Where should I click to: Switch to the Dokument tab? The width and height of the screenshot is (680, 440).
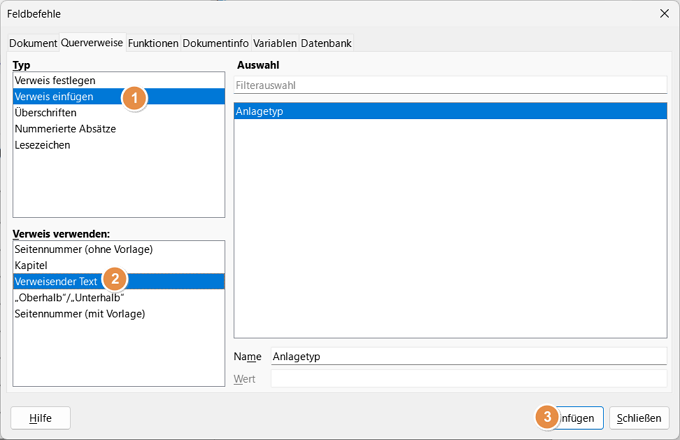(33, 43)
